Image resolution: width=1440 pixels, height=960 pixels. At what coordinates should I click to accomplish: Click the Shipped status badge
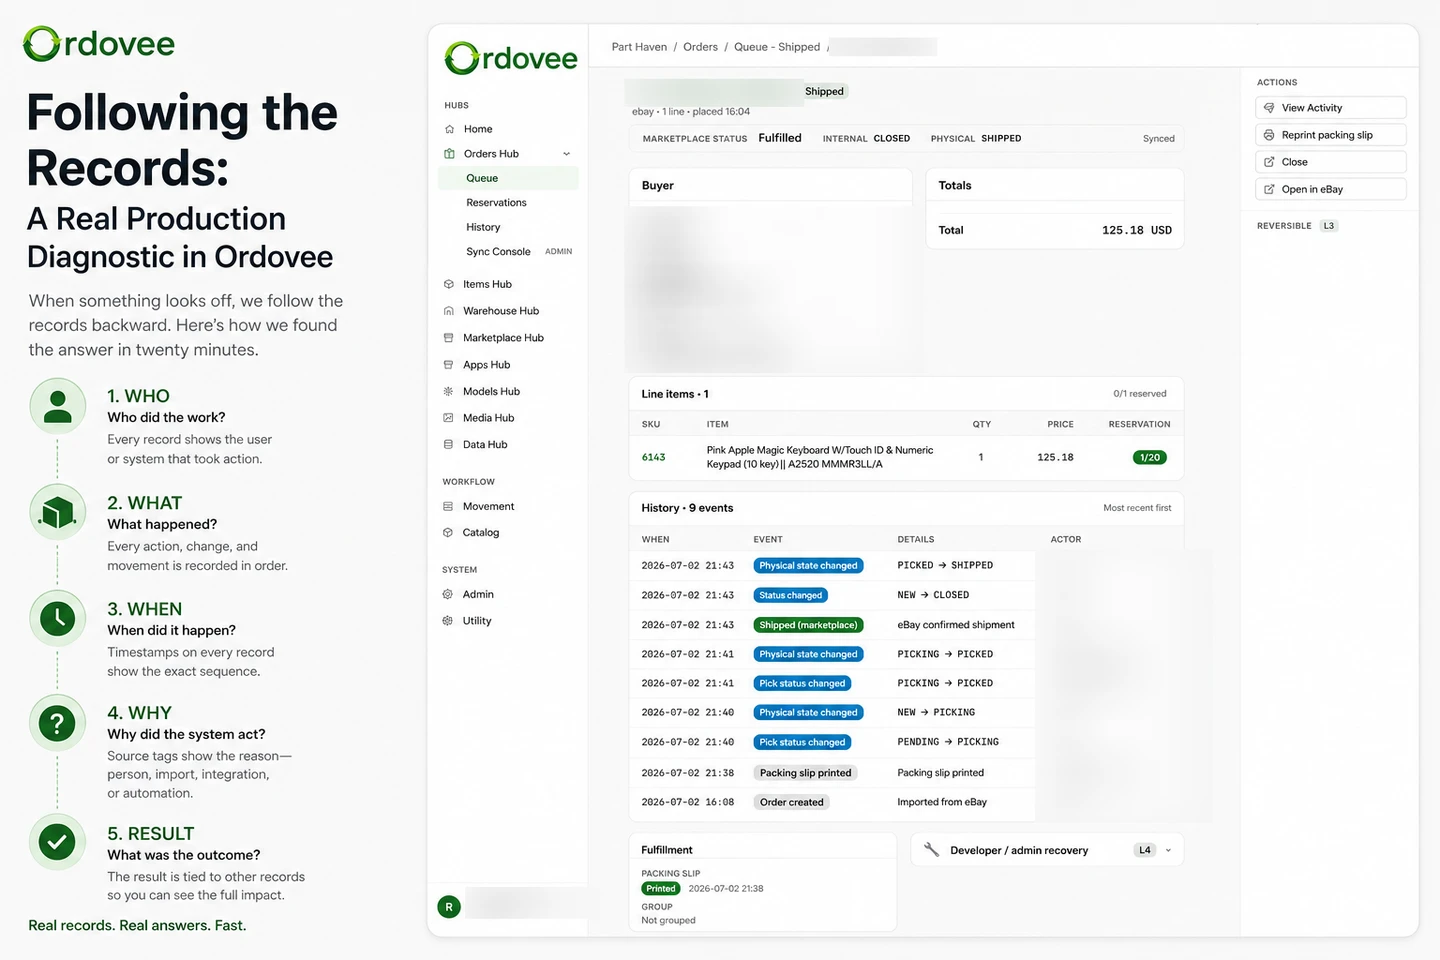(x=825, y=91)
